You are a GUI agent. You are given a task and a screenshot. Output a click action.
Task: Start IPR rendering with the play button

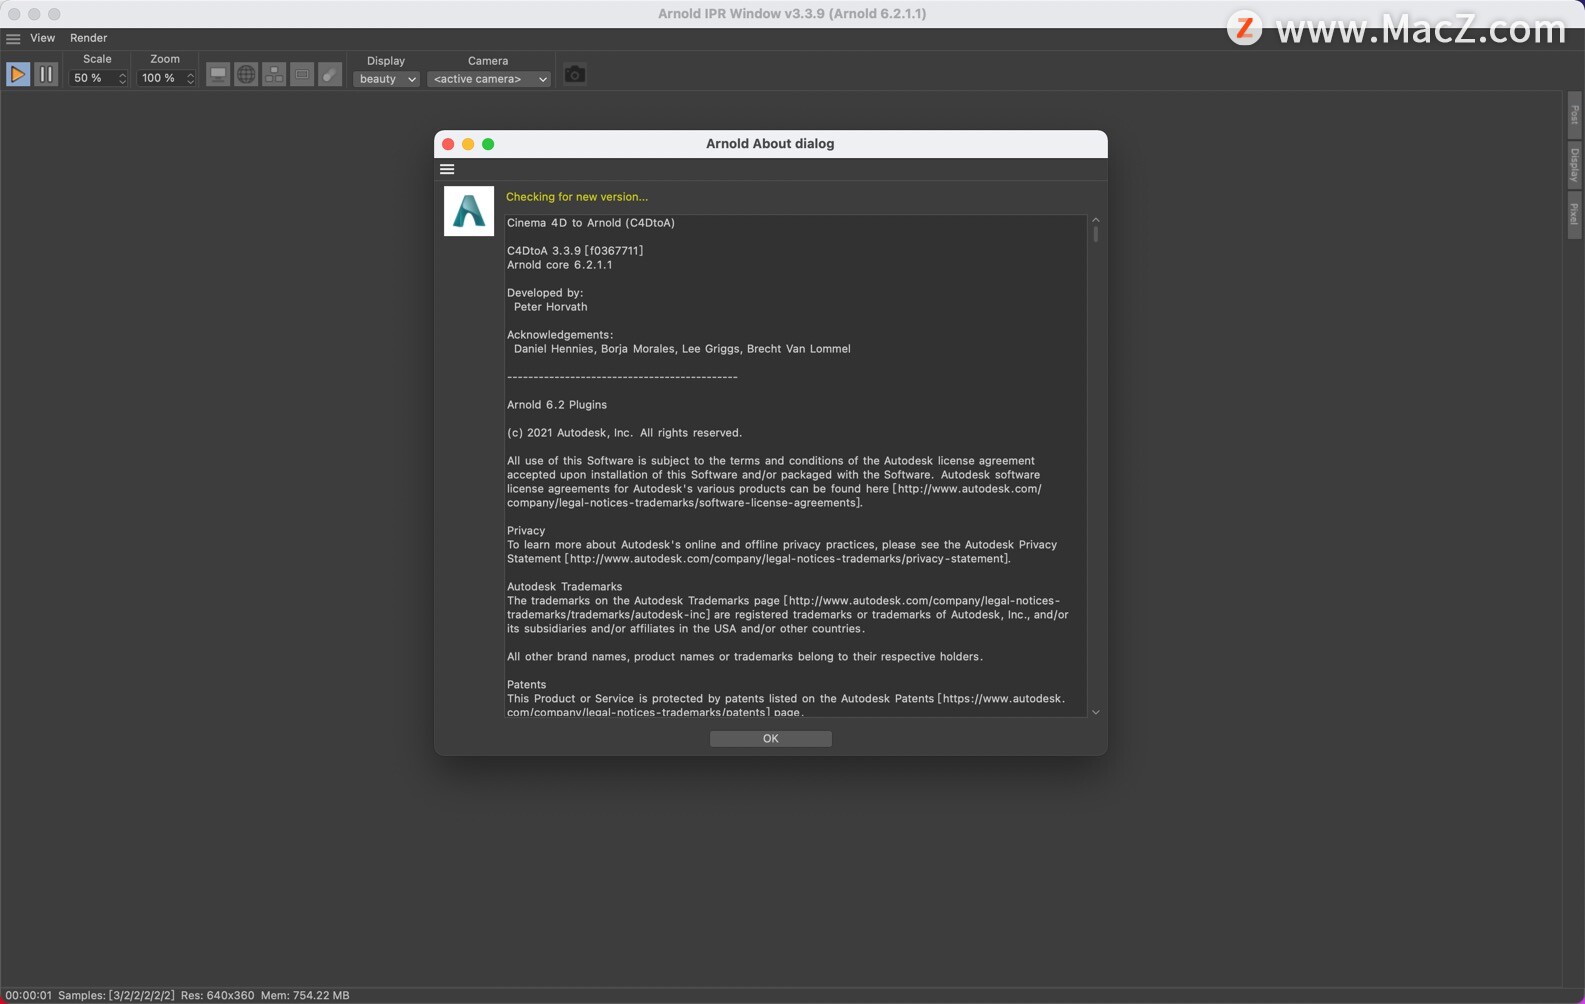(18, 75)
